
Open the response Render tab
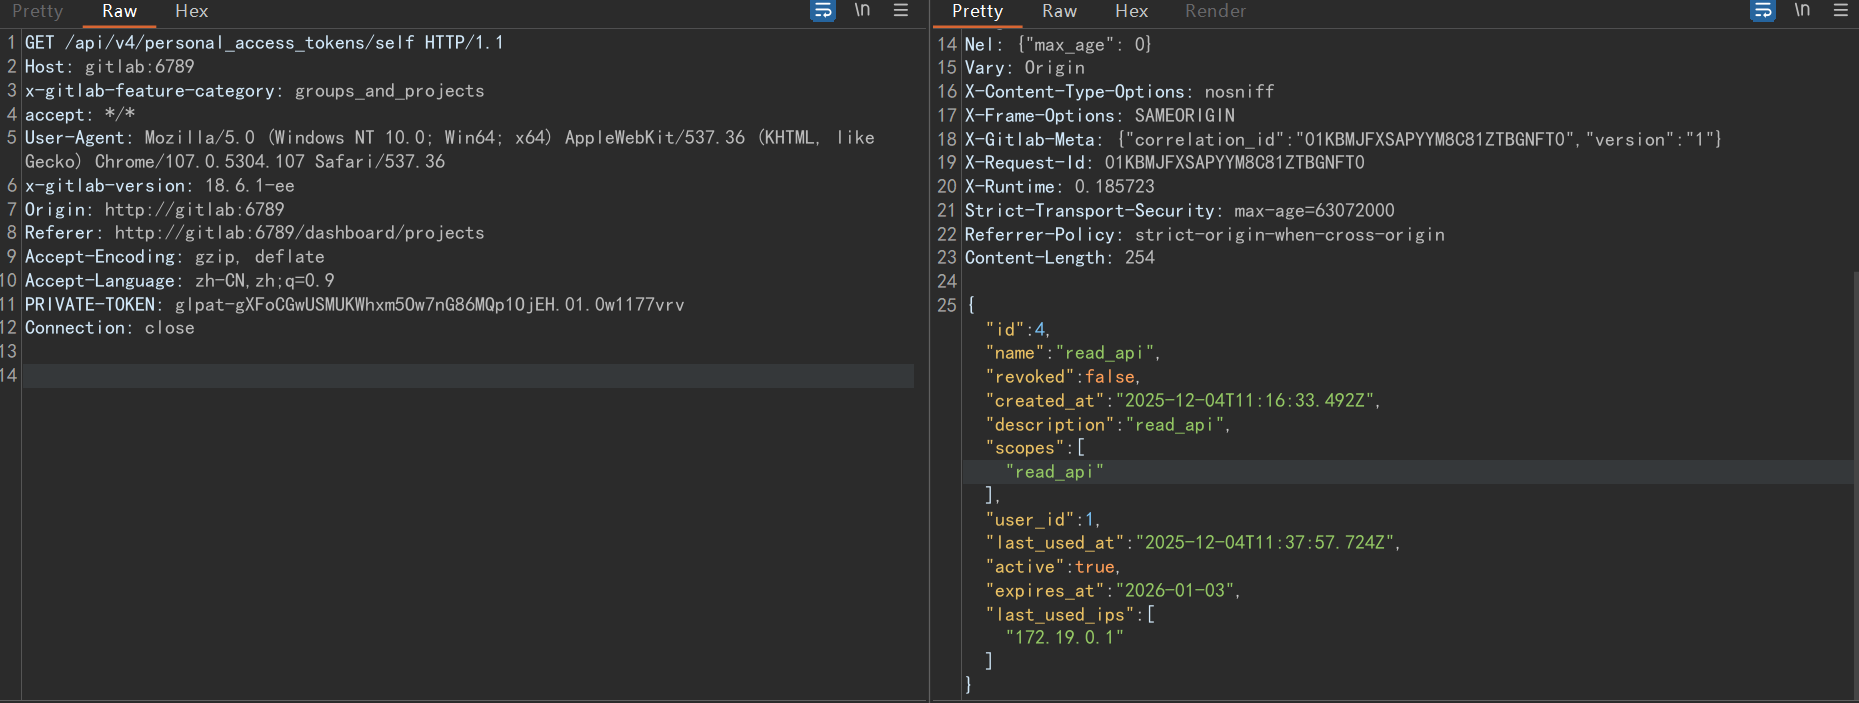tap(1215, 11)
